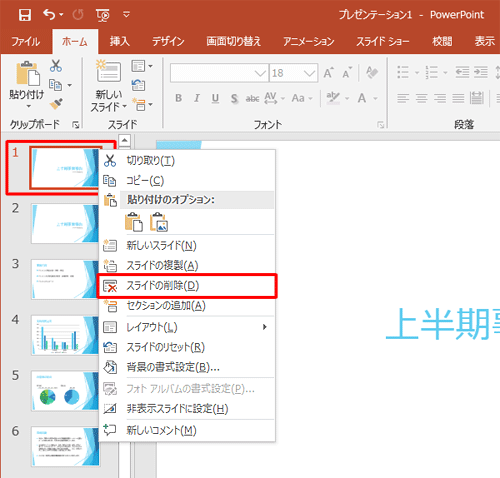Click ribbon Reset slide icon

pyautogui.click(x=138, y=85)
